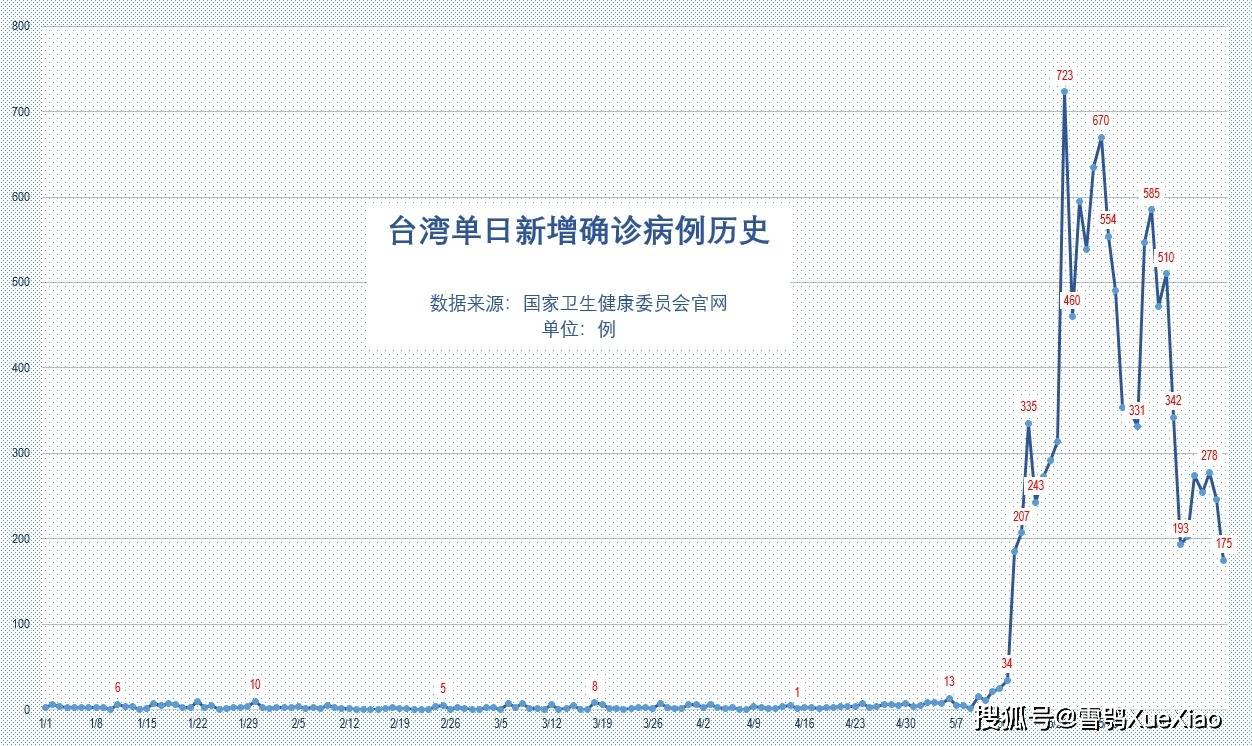Viewport: 1252px width, 746px height.
Task: Click the y-axis value 100
Action: (20, 624)
